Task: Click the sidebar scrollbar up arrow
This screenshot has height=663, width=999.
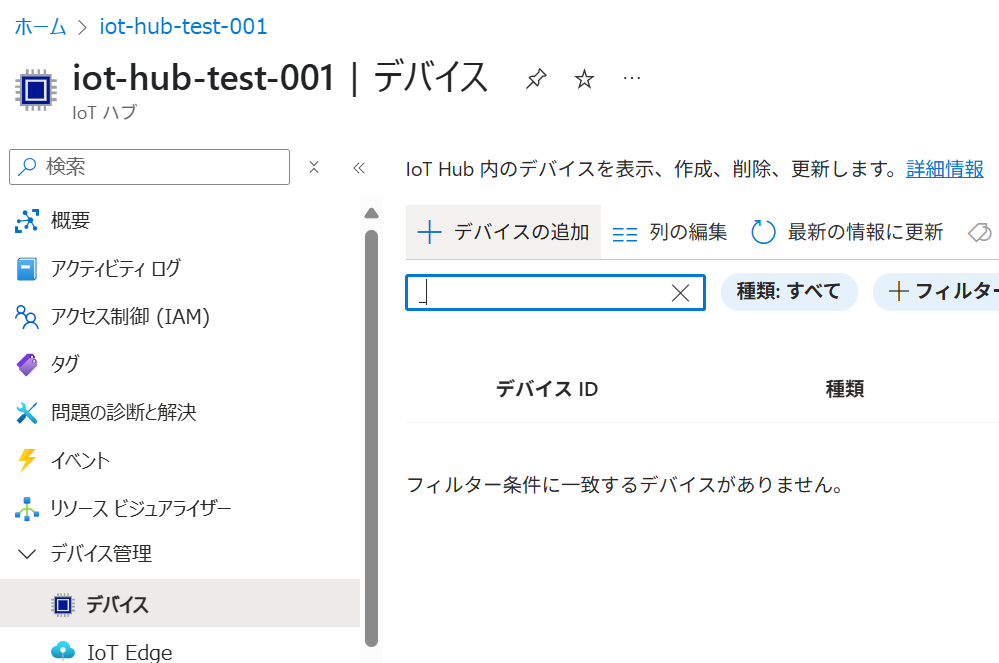Action: 371,213
